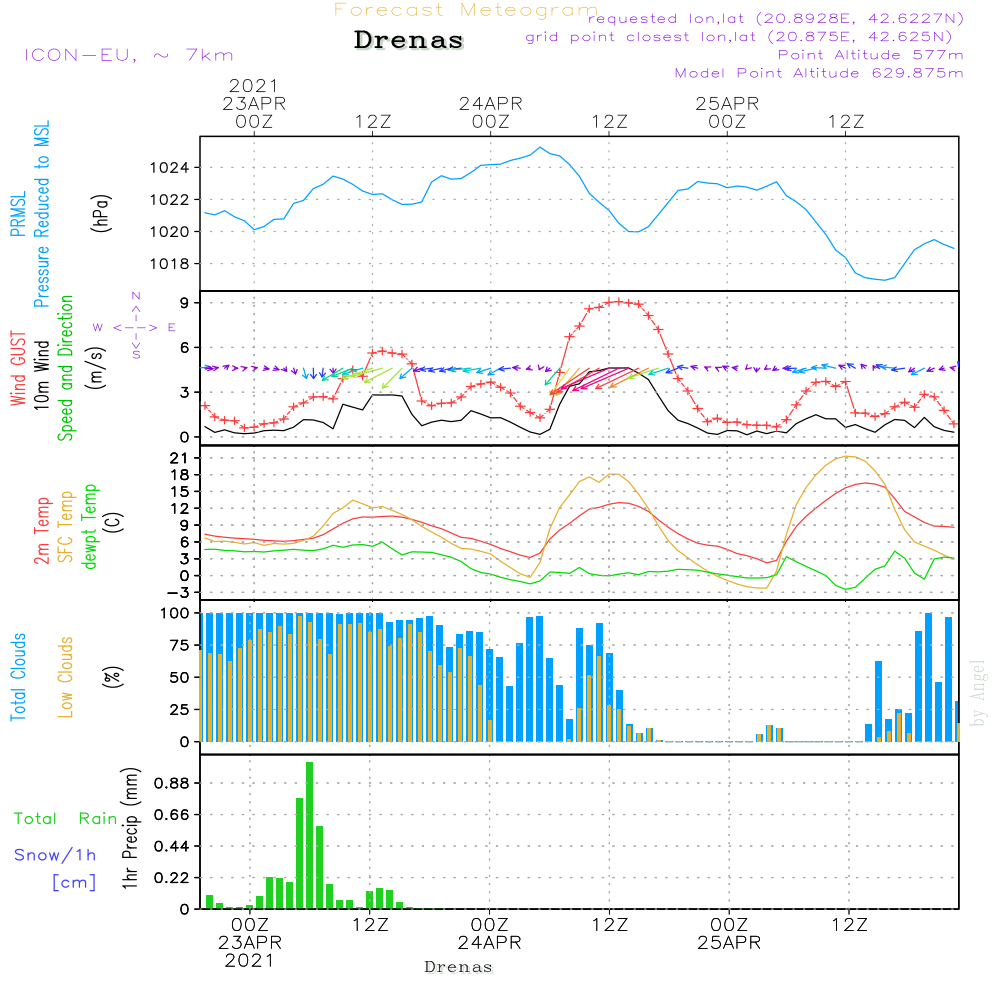The image size is (1000, 1000).
Task: Click the 'grid point closest lon,lat' line
Action: 739,37
